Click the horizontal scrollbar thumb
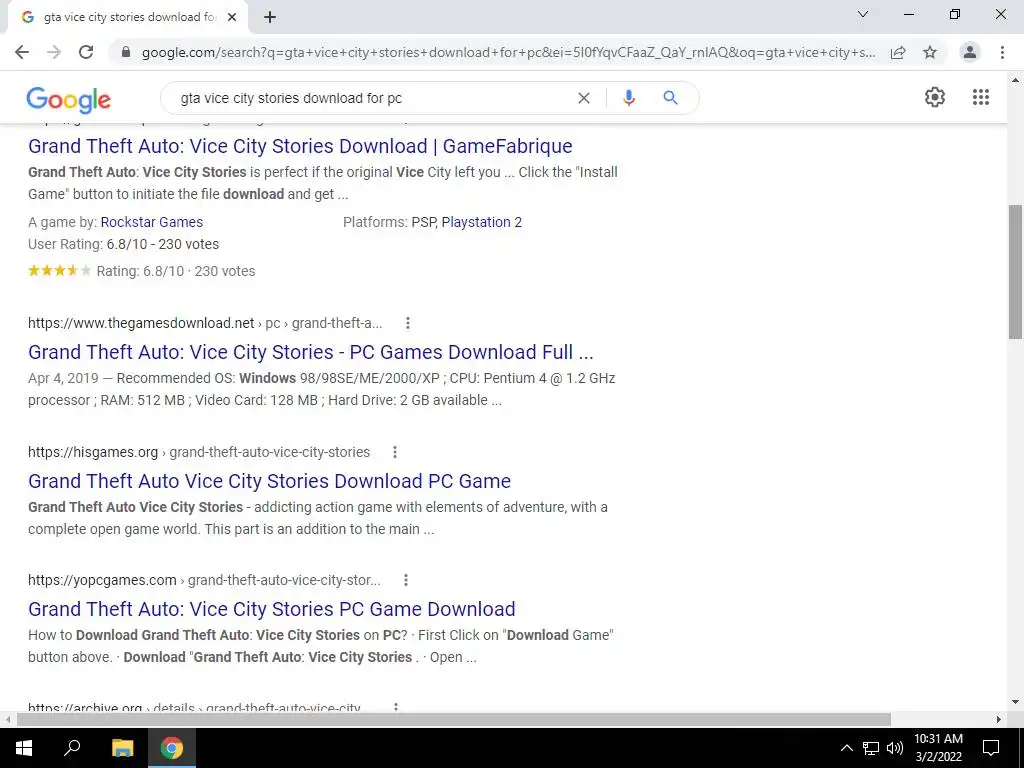The image size is (1024, 768). (454, 719)
